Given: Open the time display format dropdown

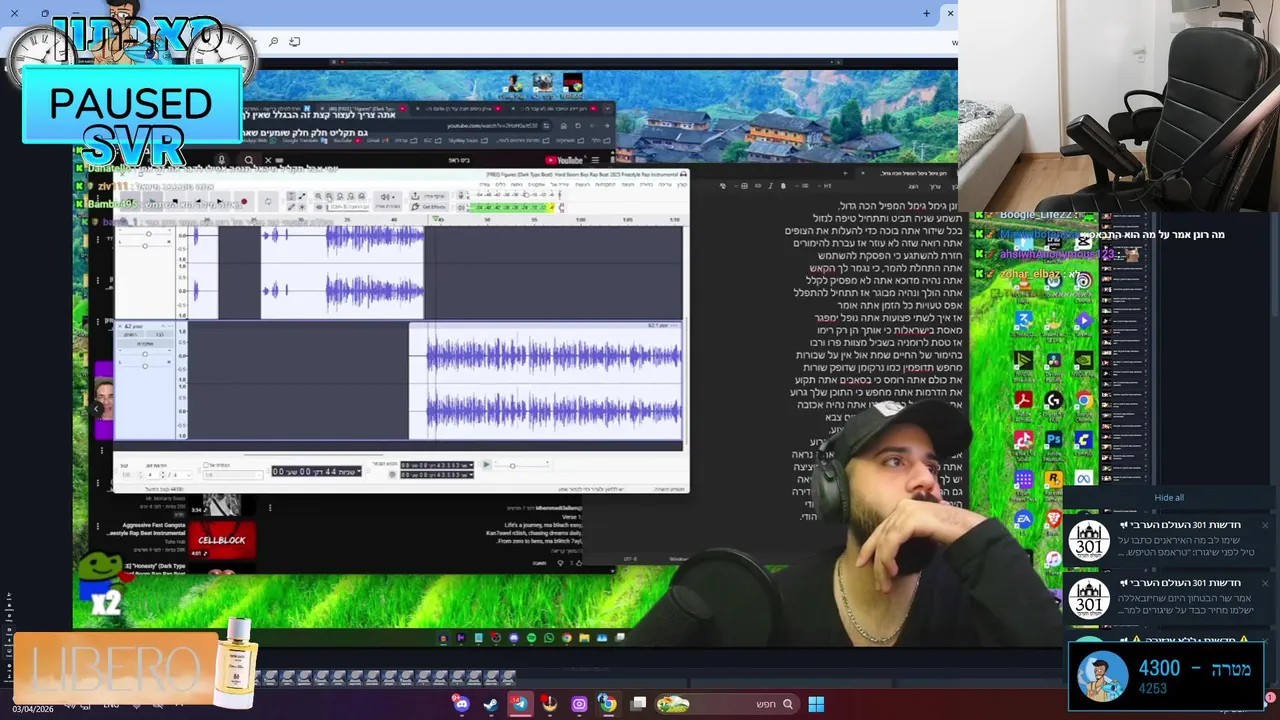Looking at the screenshot, I should [359, 471].
